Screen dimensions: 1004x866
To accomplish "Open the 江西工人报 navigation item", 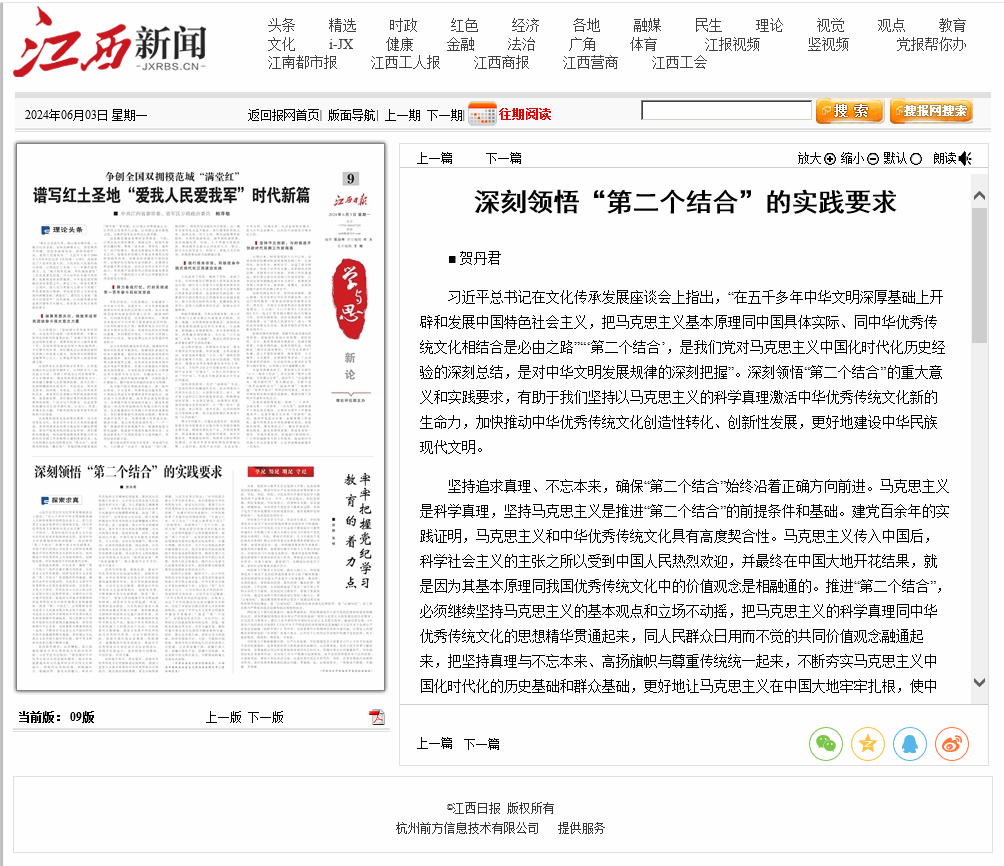I will pos(405,62).
